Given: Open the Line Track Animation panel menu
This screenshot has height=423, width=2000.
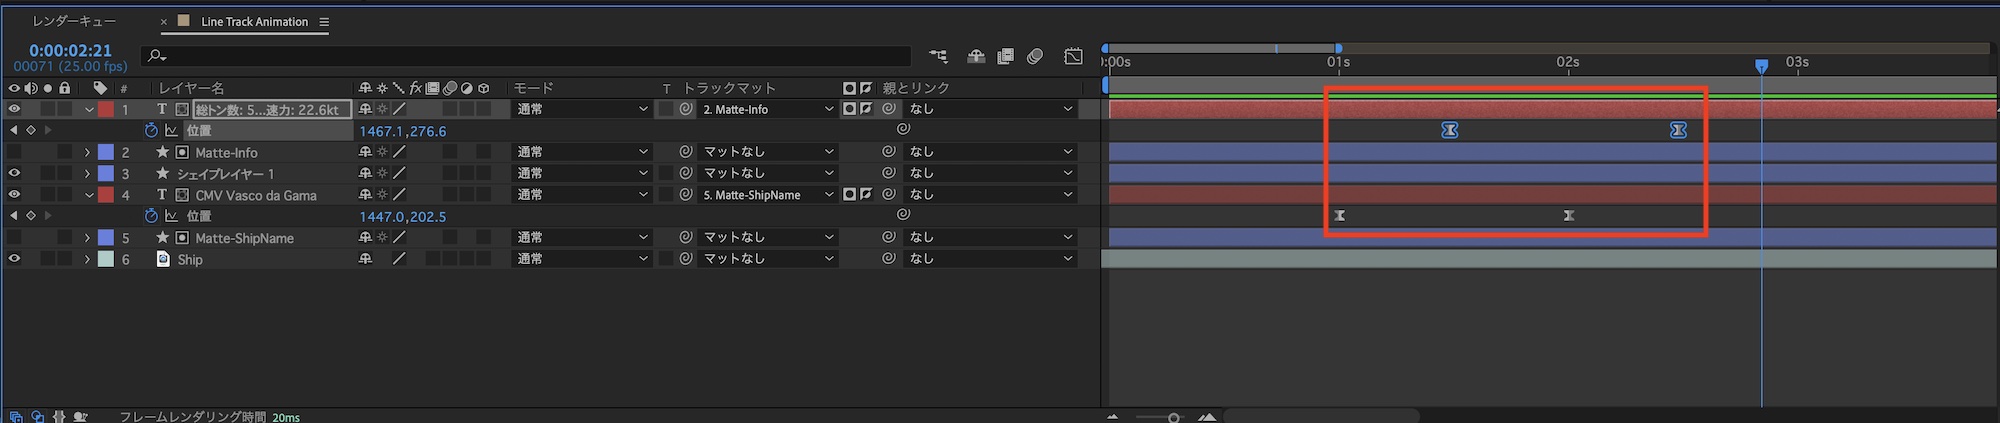Looking at the screenshot, I should pyautogui.click(x=324, y=22).
